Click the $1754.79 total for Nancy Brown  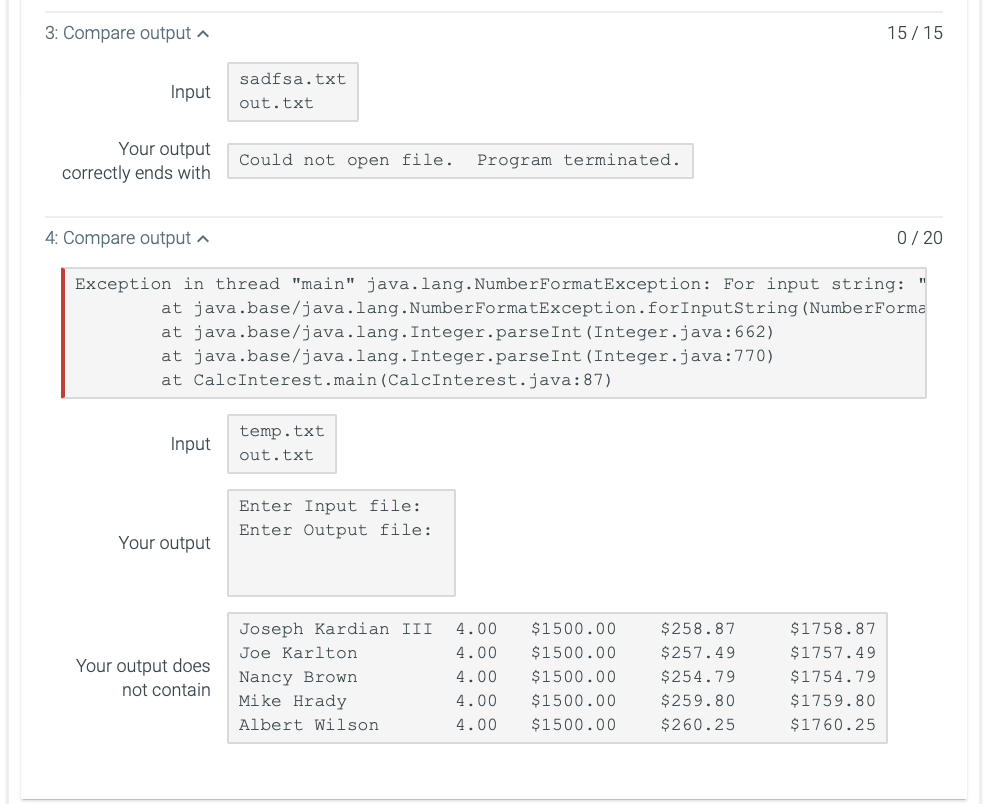coord(833,677)
